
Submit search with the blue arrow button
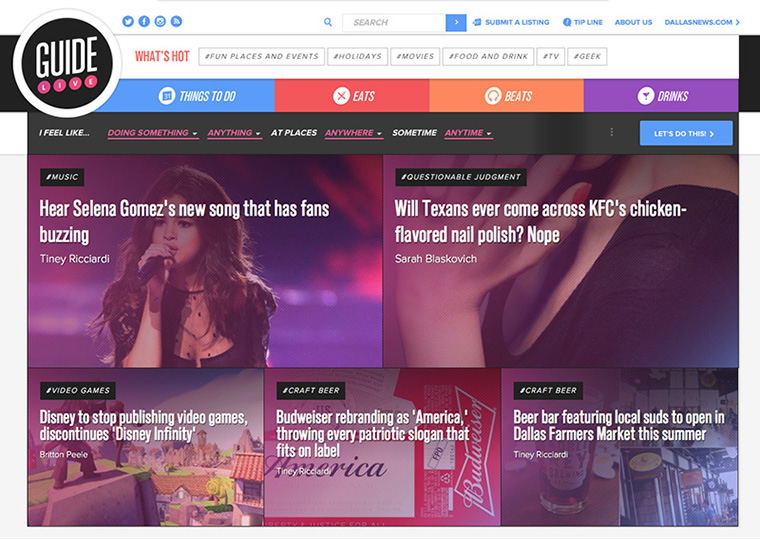(x=456, y=22)
